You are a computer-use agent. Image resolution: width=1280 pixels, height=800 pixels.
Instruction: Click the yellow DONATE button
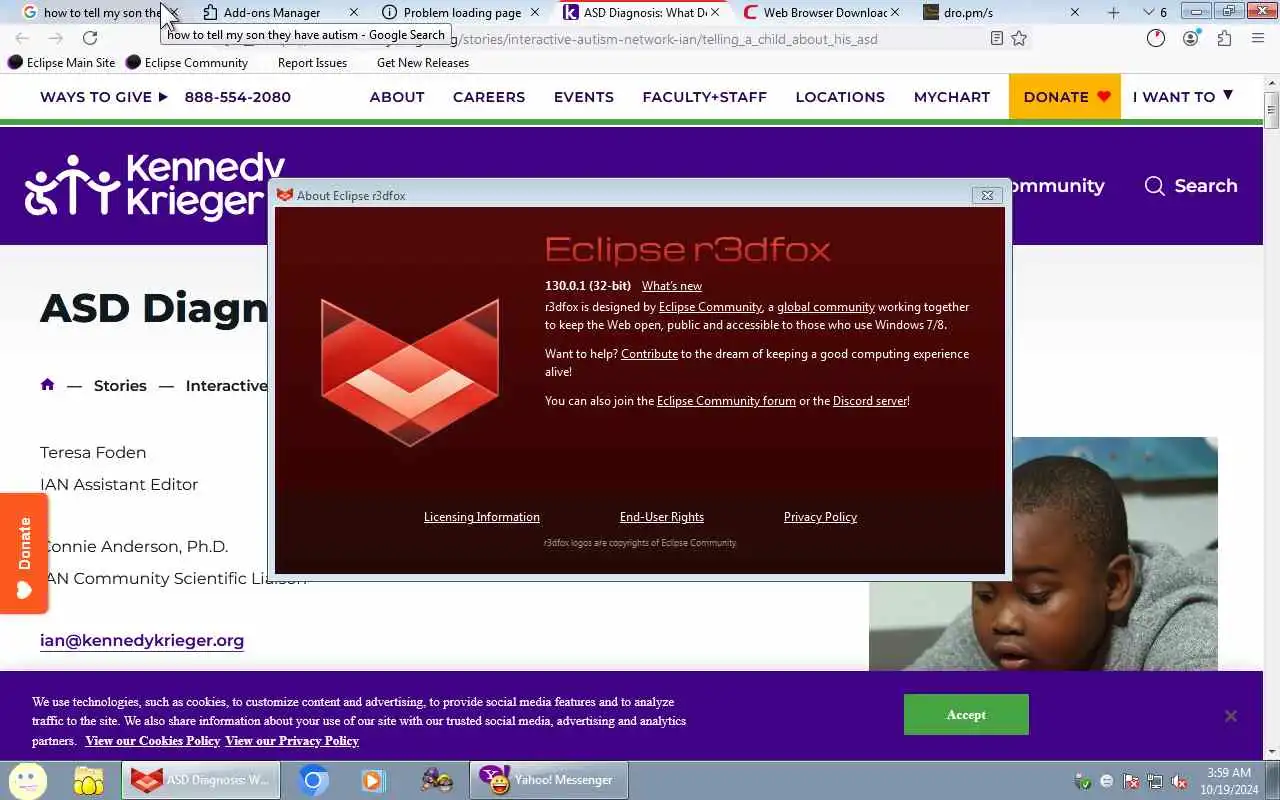coord(1065,97)
